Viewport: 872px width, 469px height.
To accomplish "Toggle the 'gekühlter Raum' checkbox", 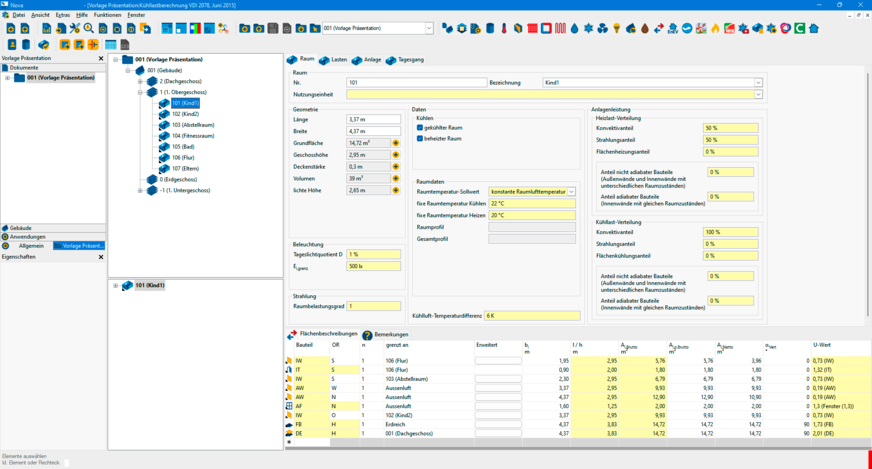I will (x=420, y=128).
